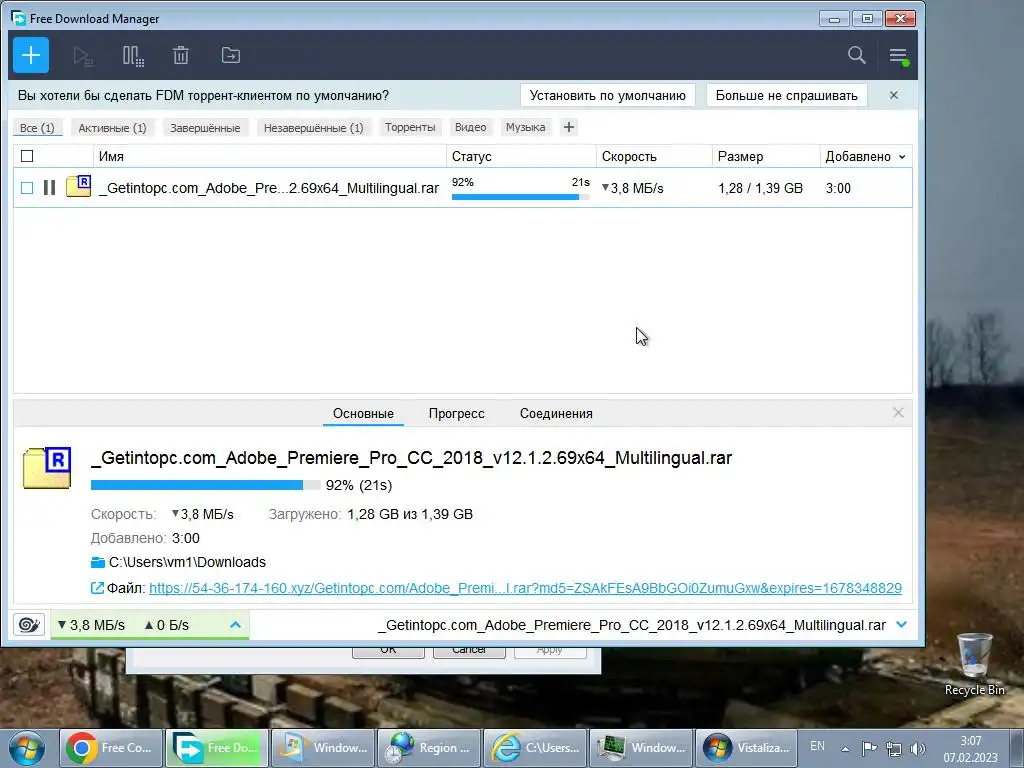
Task: Click download speed 3,8 МБ/s in status bar
Action: pos(91,625)
